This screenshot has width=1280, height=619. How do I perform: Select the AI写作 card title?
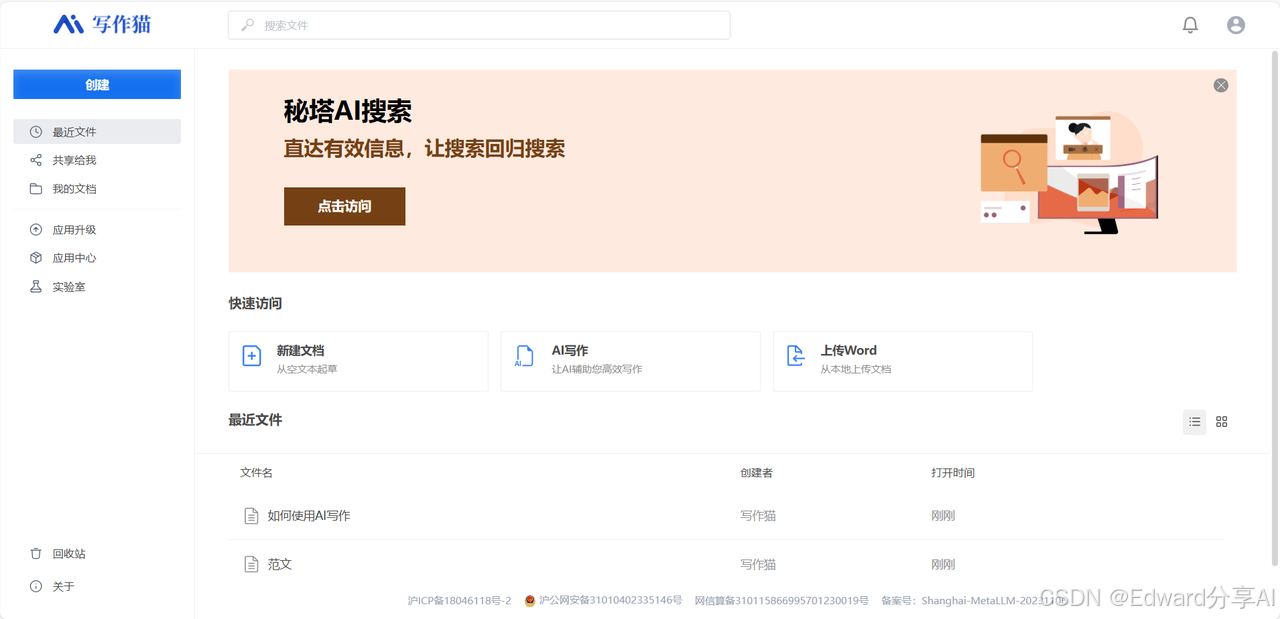click(x=570, y=351)
